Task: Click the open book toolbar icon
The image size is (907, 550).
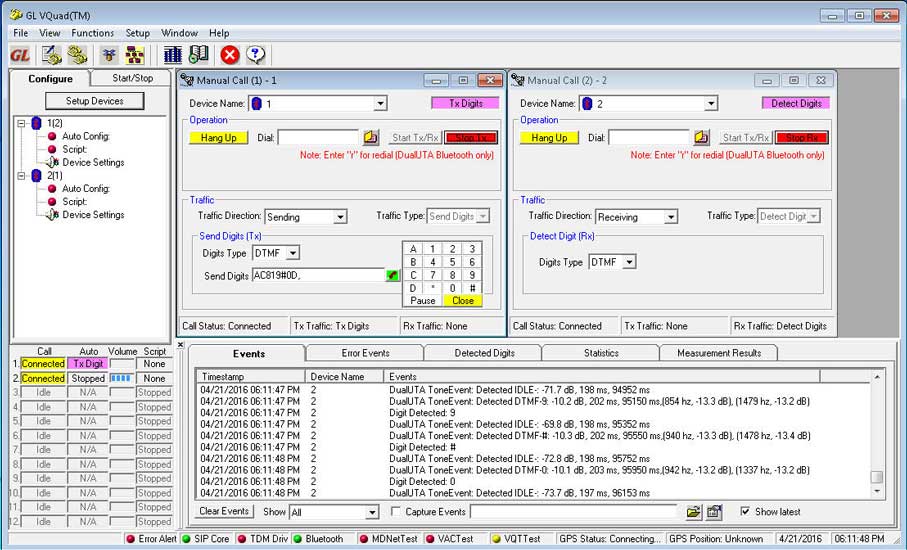Action: click(x=198, y=56)
